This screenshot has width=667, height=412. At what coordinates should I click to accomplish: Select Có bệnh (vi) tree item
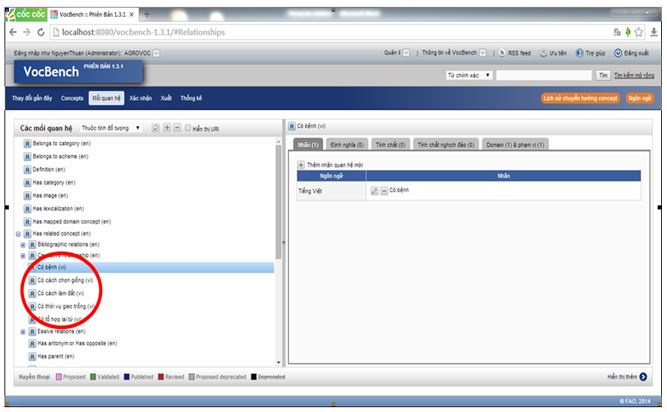pyautogui.click(x=51, y=267)
